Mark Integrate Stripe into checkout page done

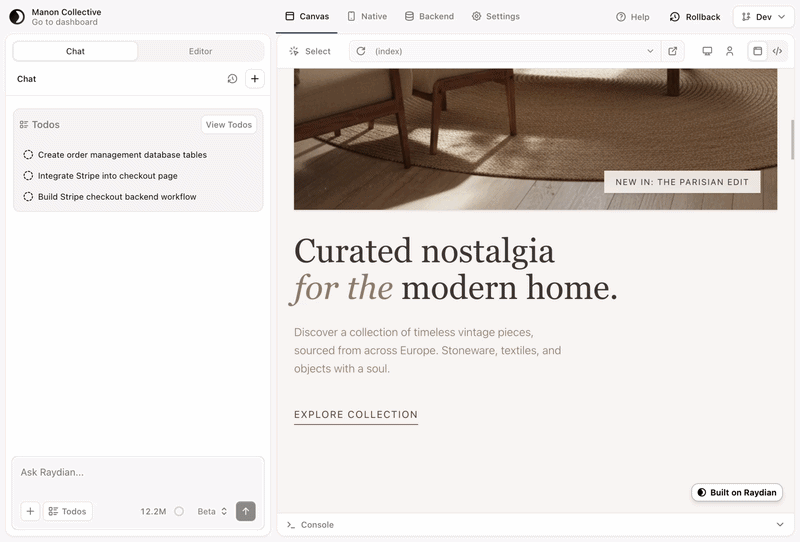pos(28,176)
